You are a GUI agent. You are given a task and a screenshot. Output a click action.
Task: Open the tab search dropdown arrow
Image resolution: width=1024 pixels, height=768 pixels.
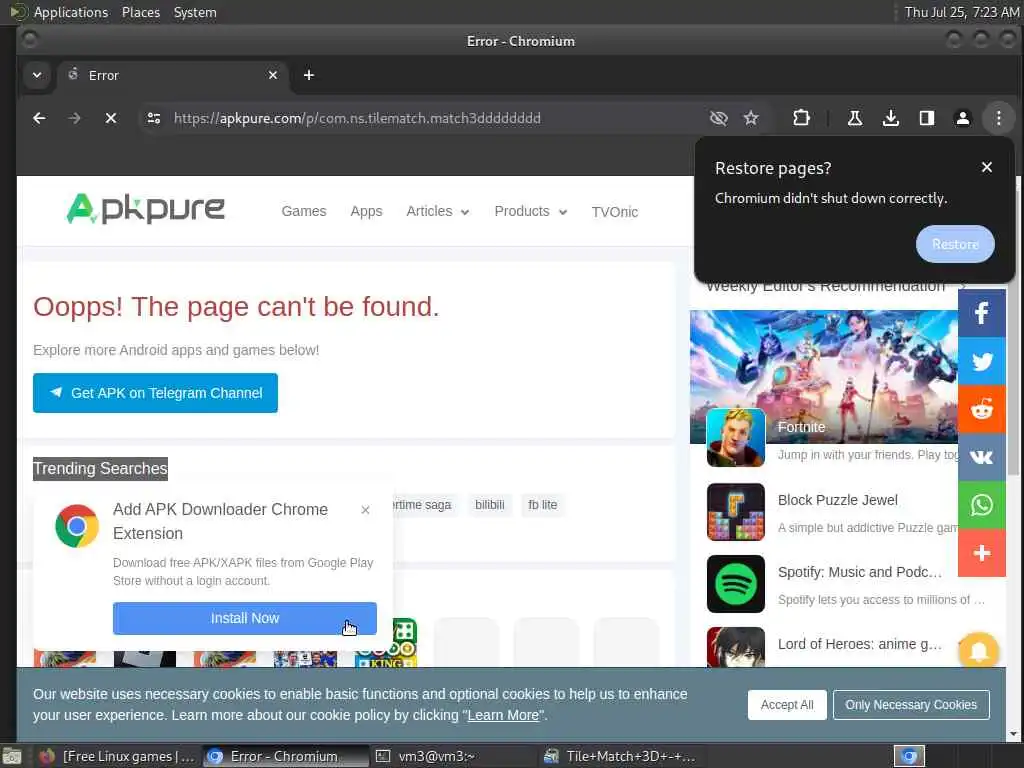[37, 75]
